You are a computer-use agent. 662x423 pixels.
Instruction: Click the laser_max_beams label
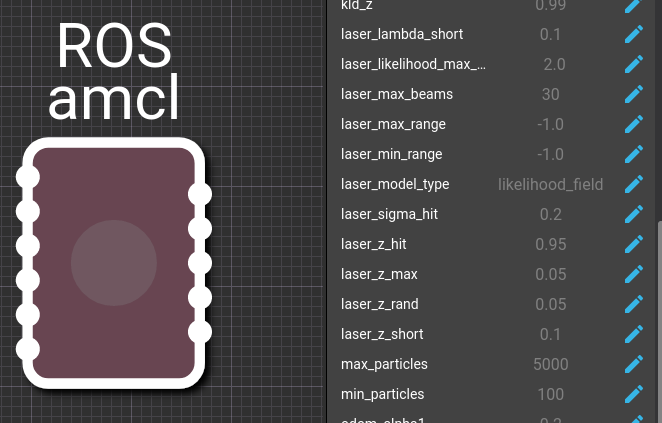click(397, 94)
